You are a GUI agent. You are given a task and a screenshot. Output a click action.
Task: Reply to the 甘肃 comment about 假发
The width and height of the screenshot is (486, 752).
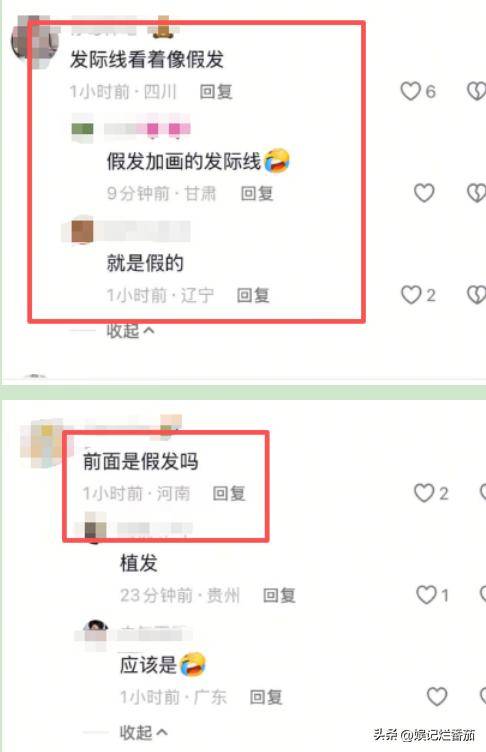coord(257,194)
